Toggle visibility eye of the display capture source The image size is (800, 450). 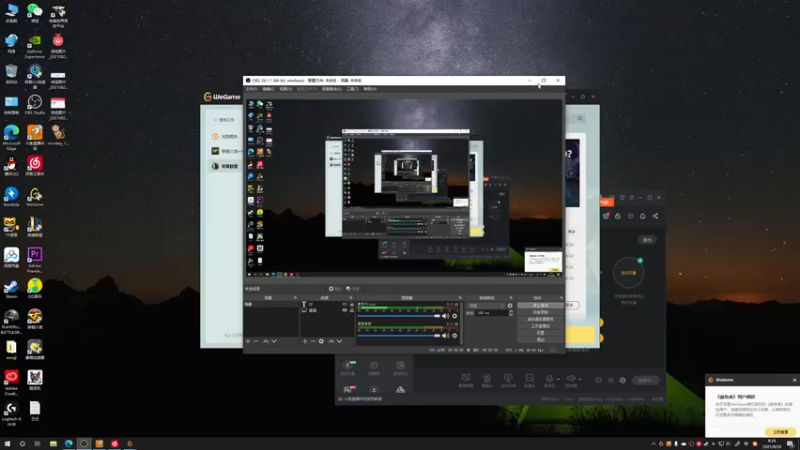[345, 310]
